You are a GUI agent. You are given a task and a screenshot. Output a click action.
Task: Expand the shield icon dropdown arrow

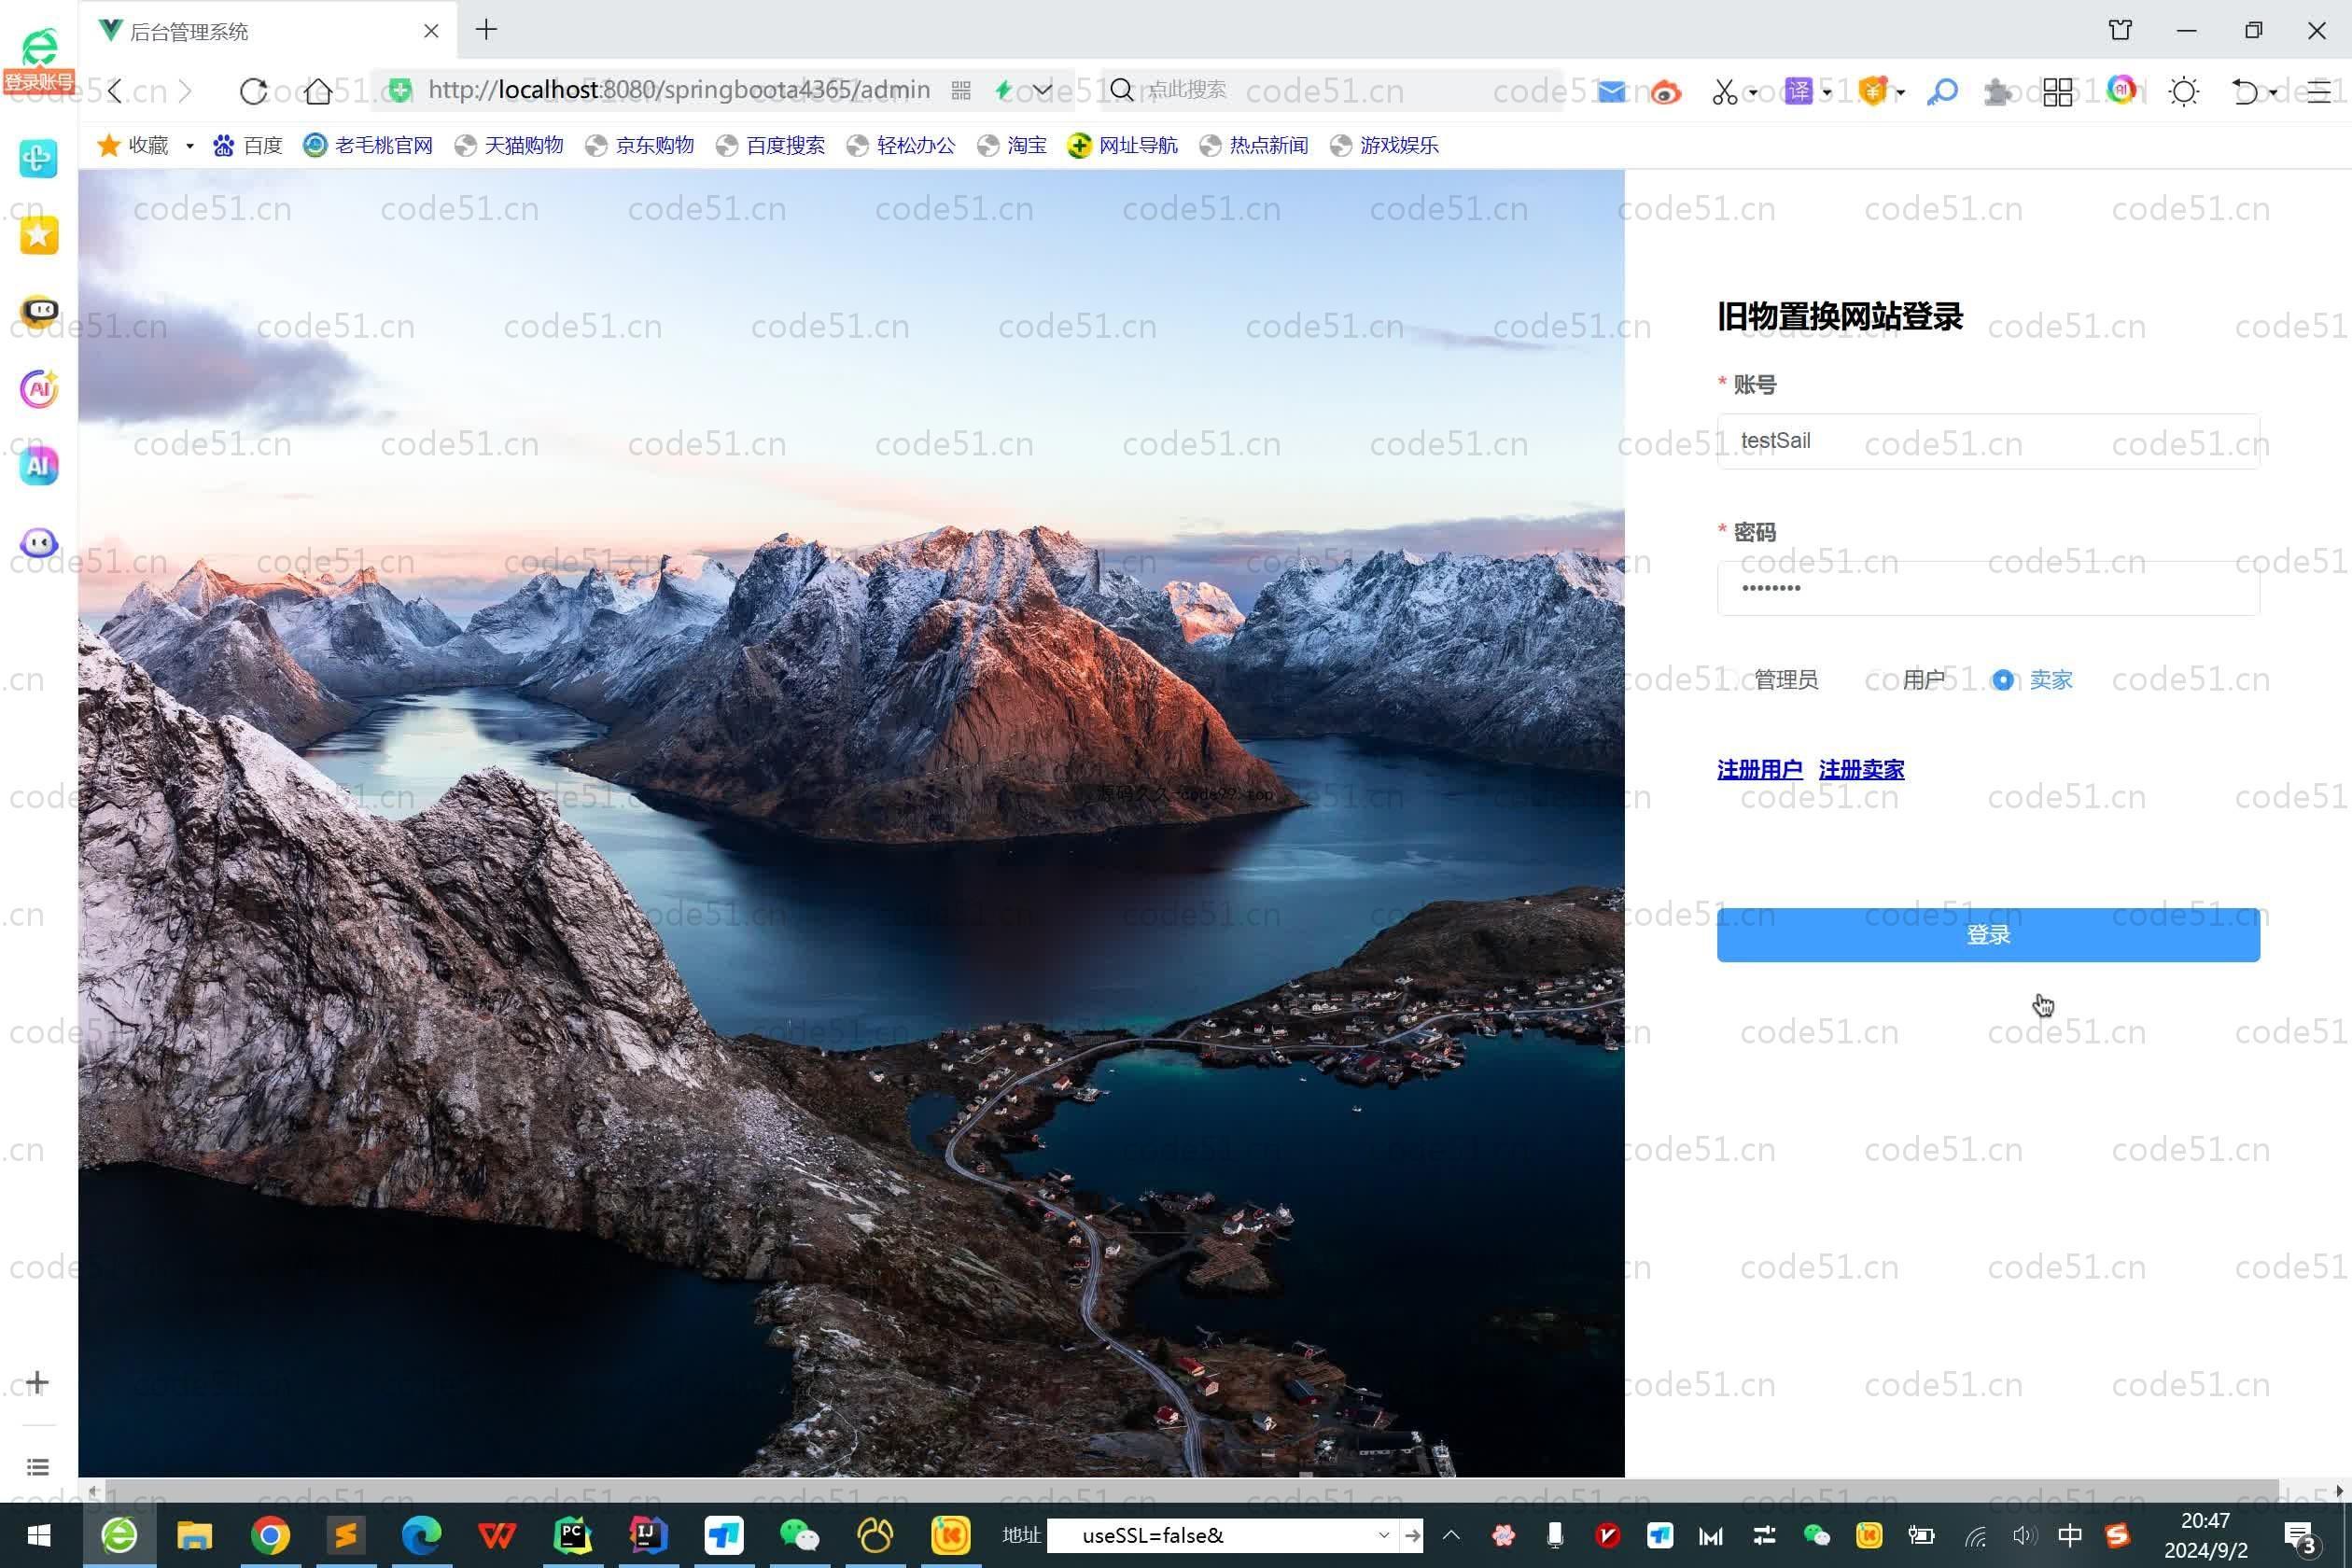(x=1900, y=93)
